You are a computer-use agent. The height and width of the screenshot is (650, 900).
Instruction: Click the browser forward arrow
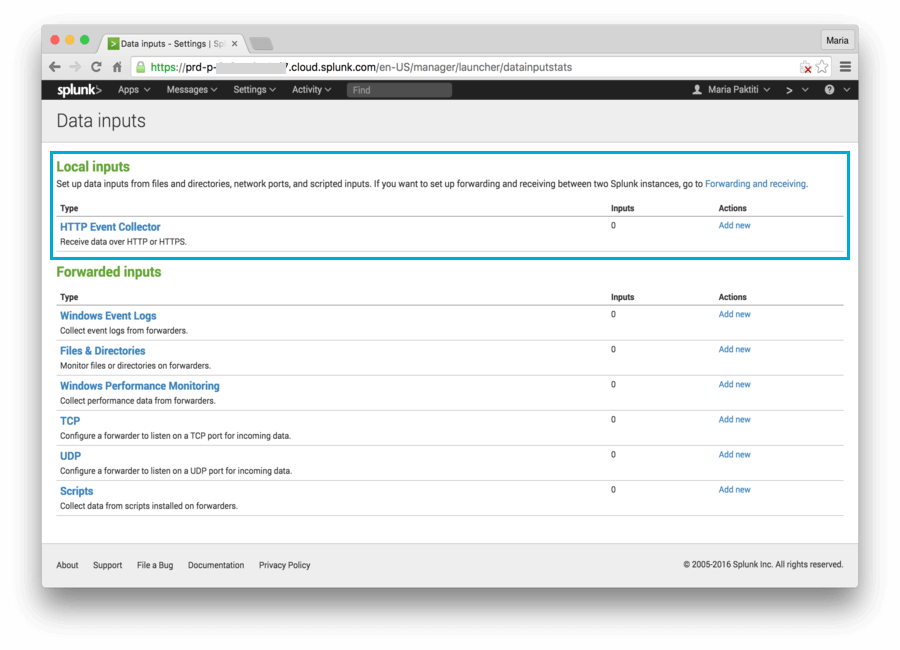[75, 67]
